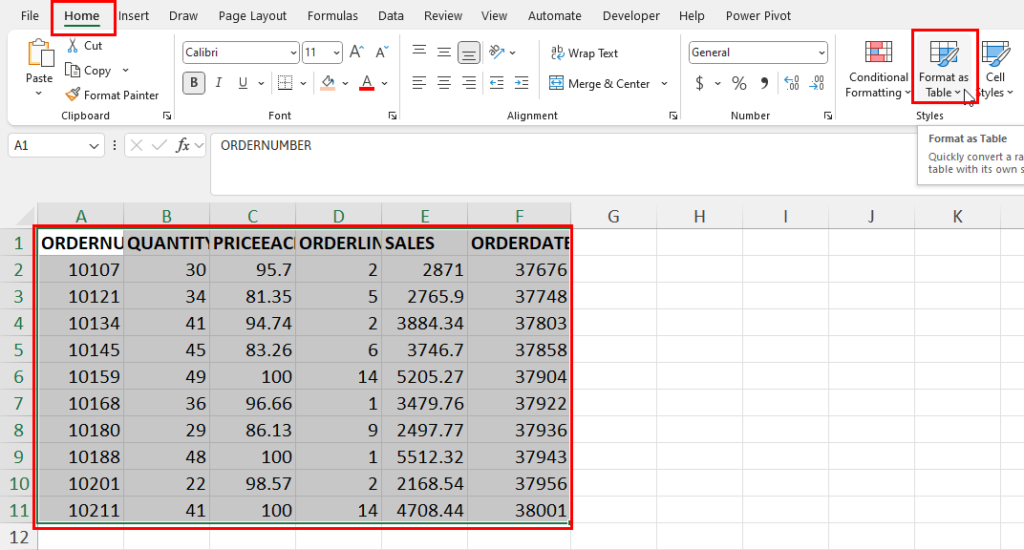Switch to the Power Pivot tab
This screenshot has height=550, width=1024.
point(758,16)
